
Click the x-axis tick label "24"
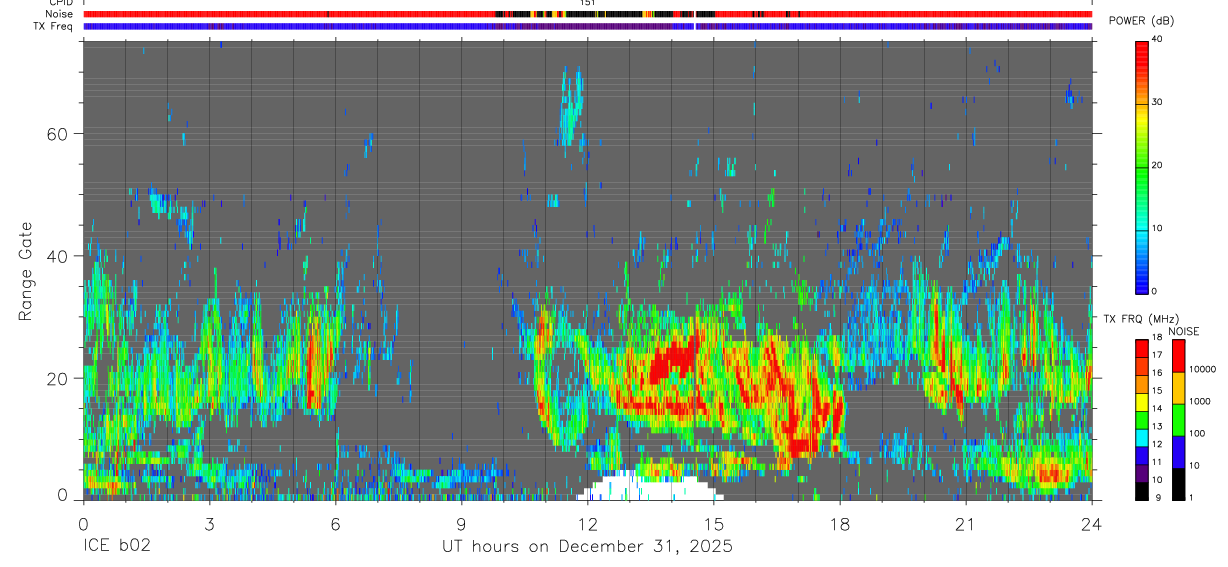tap(1092, 524)
